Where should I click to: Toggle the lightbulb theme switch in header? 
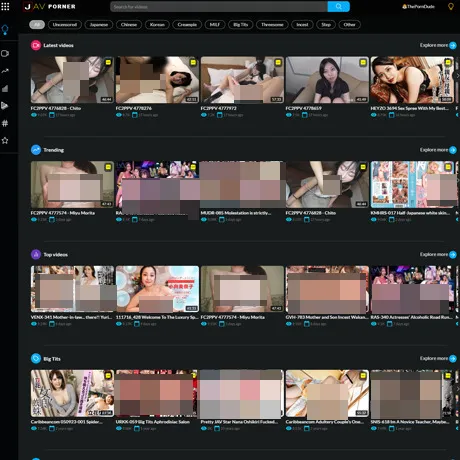click(451, 6)
